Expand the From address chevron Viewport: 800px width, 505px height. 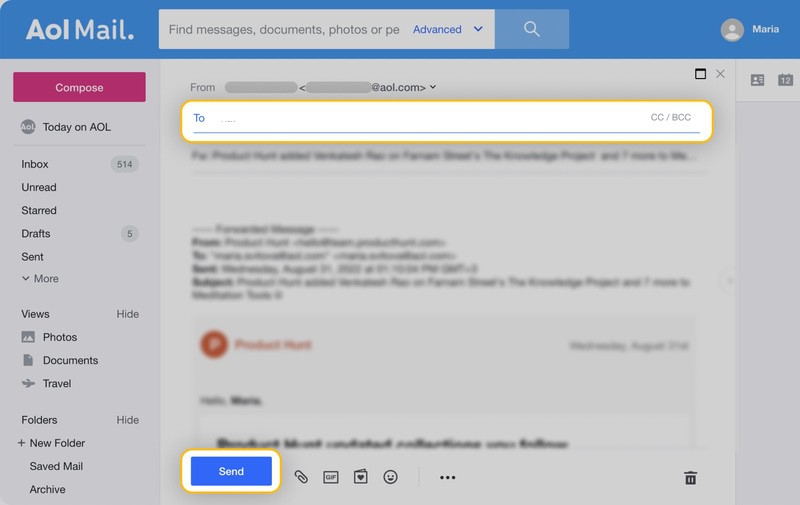433,87
